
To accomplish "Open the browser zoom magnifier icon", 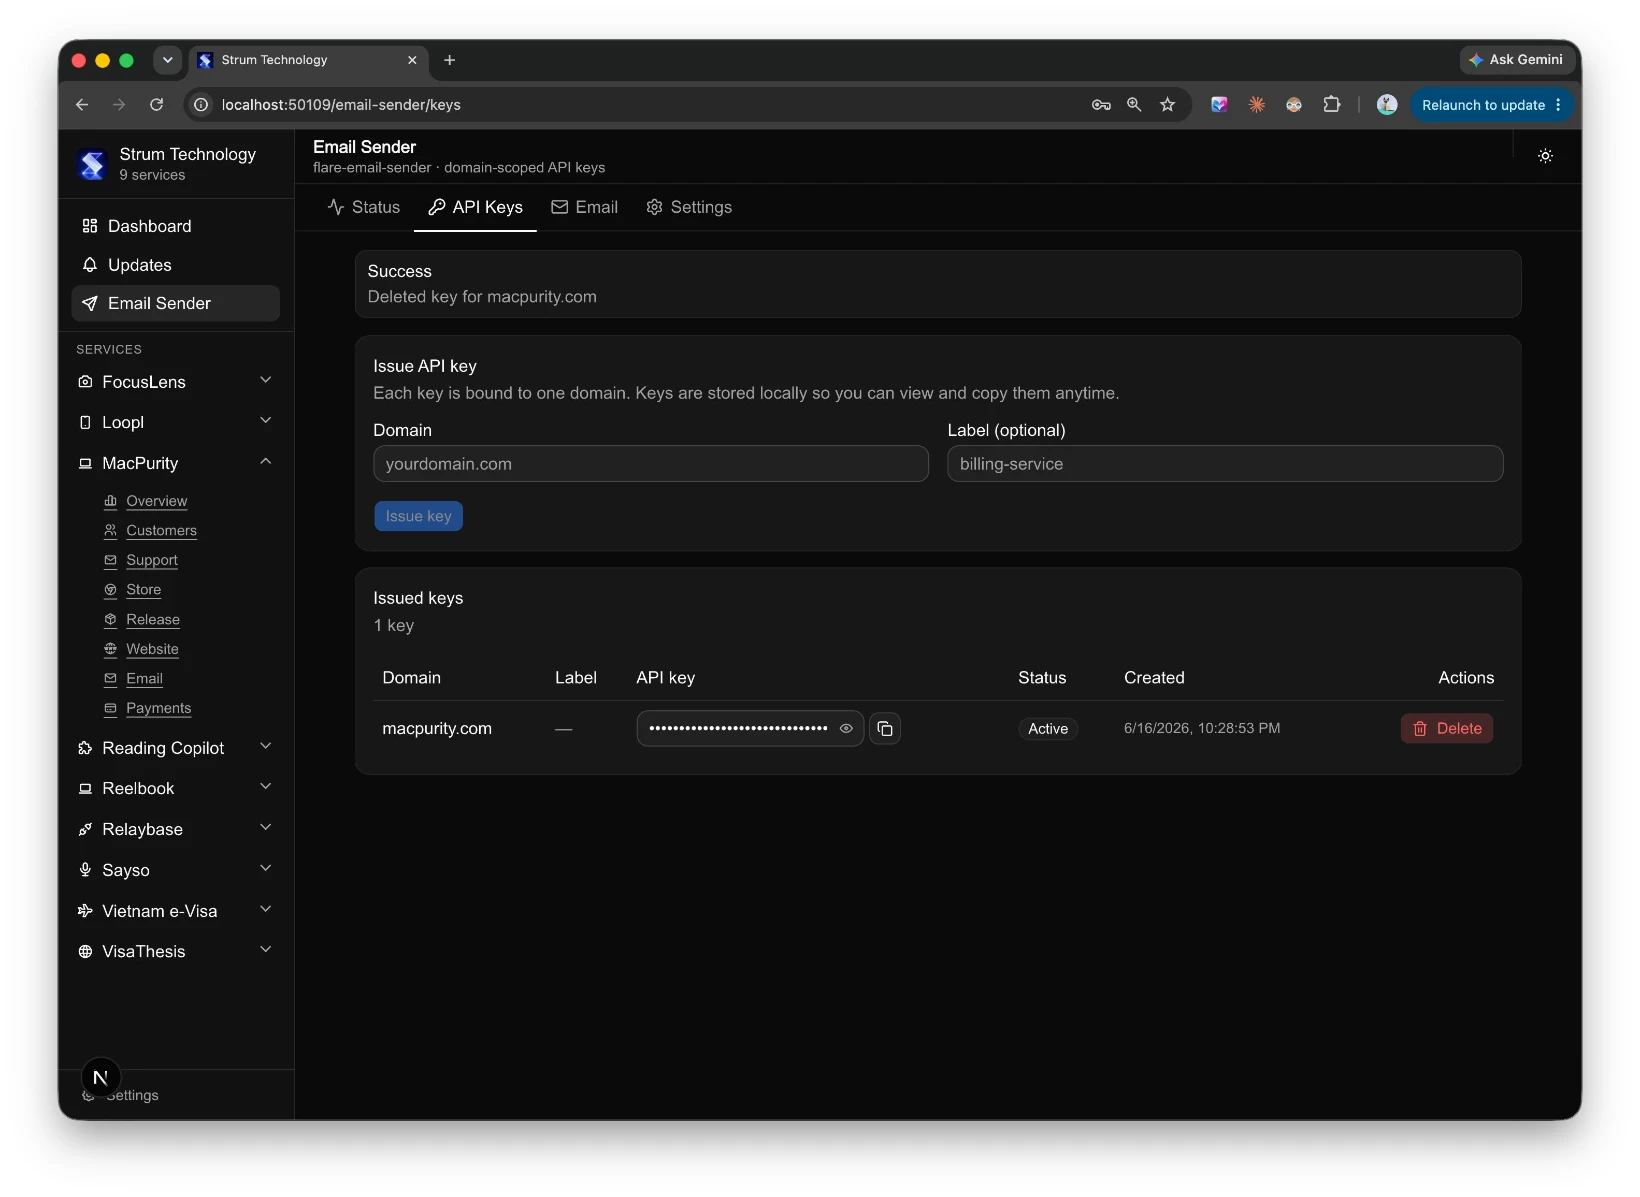I will [1134, 104].
